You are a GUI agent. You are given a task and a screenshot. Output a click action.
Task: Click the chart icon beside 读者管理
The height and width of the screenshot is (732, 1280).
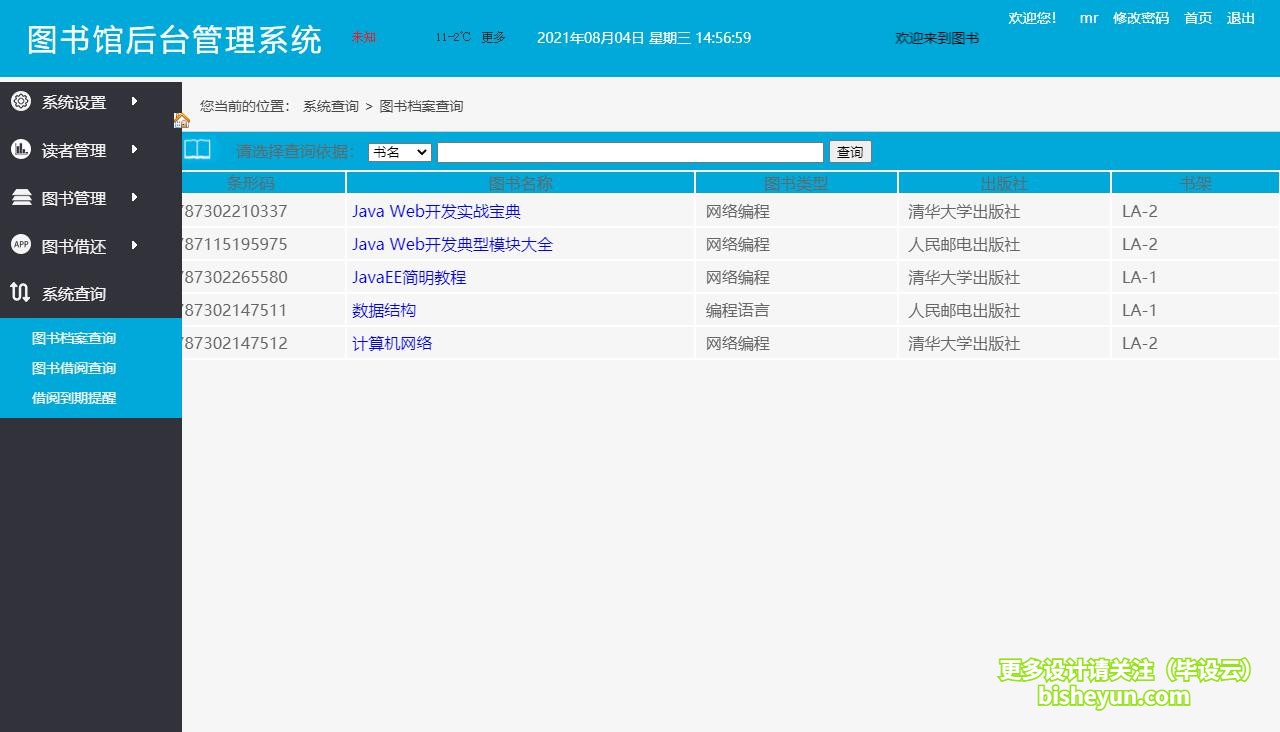20,149
